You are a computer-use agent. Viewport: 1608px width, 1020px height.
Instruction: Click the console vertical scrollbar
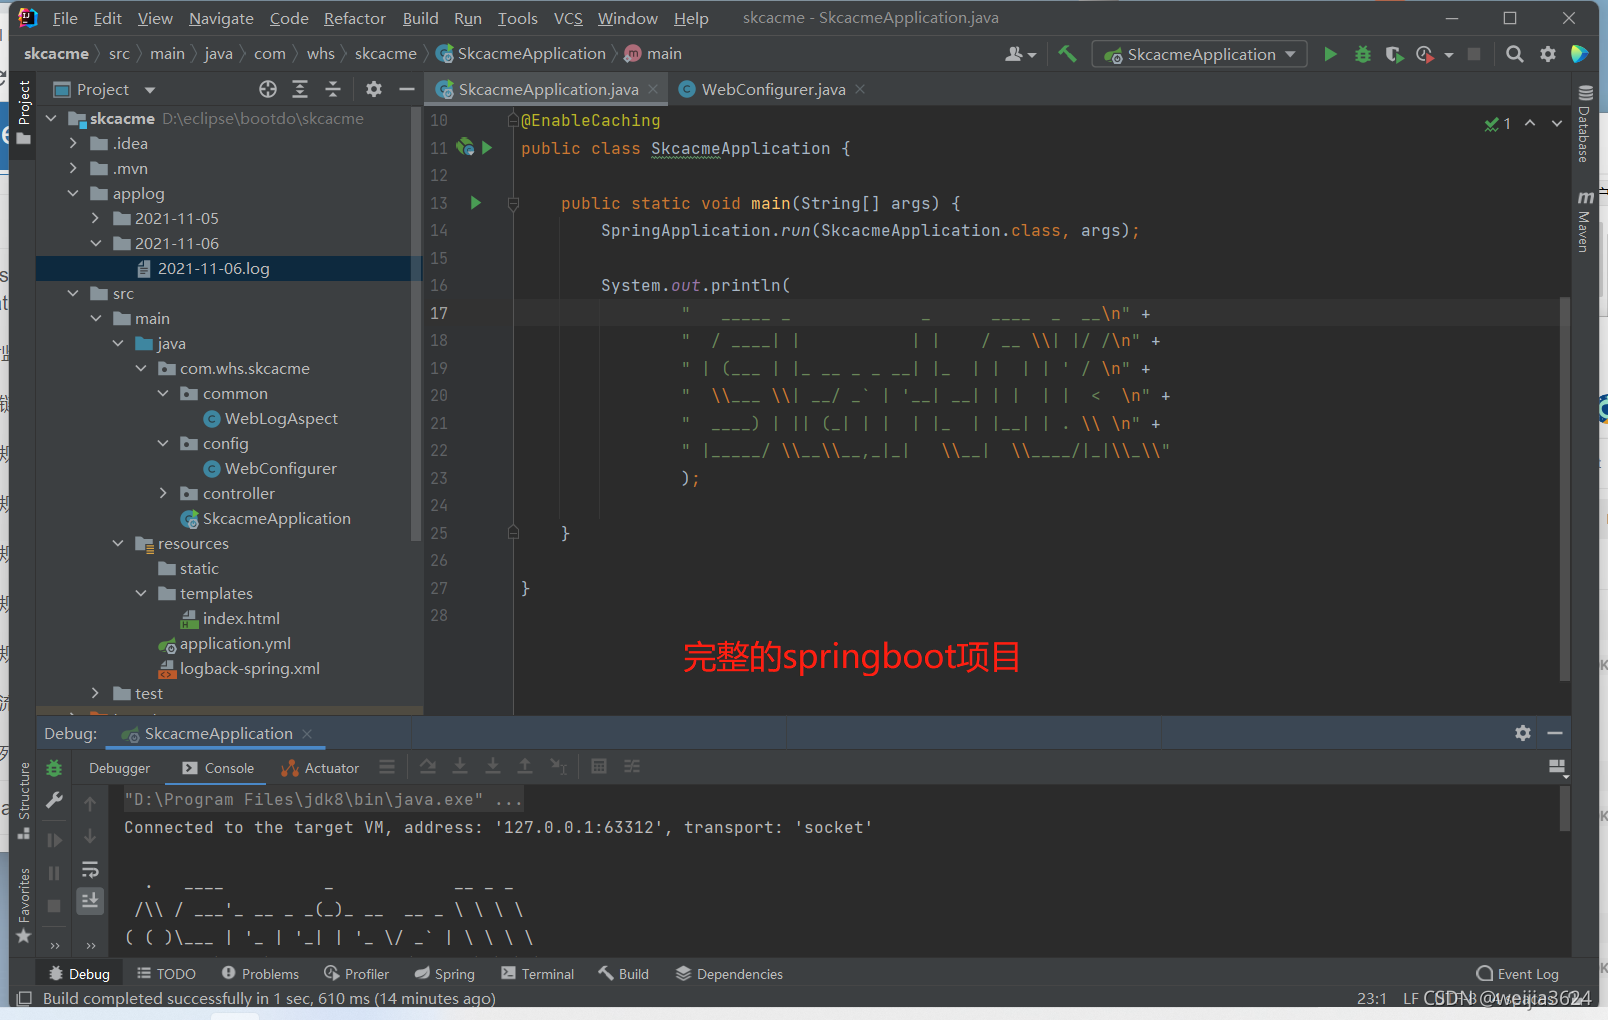coord(1565,808)
